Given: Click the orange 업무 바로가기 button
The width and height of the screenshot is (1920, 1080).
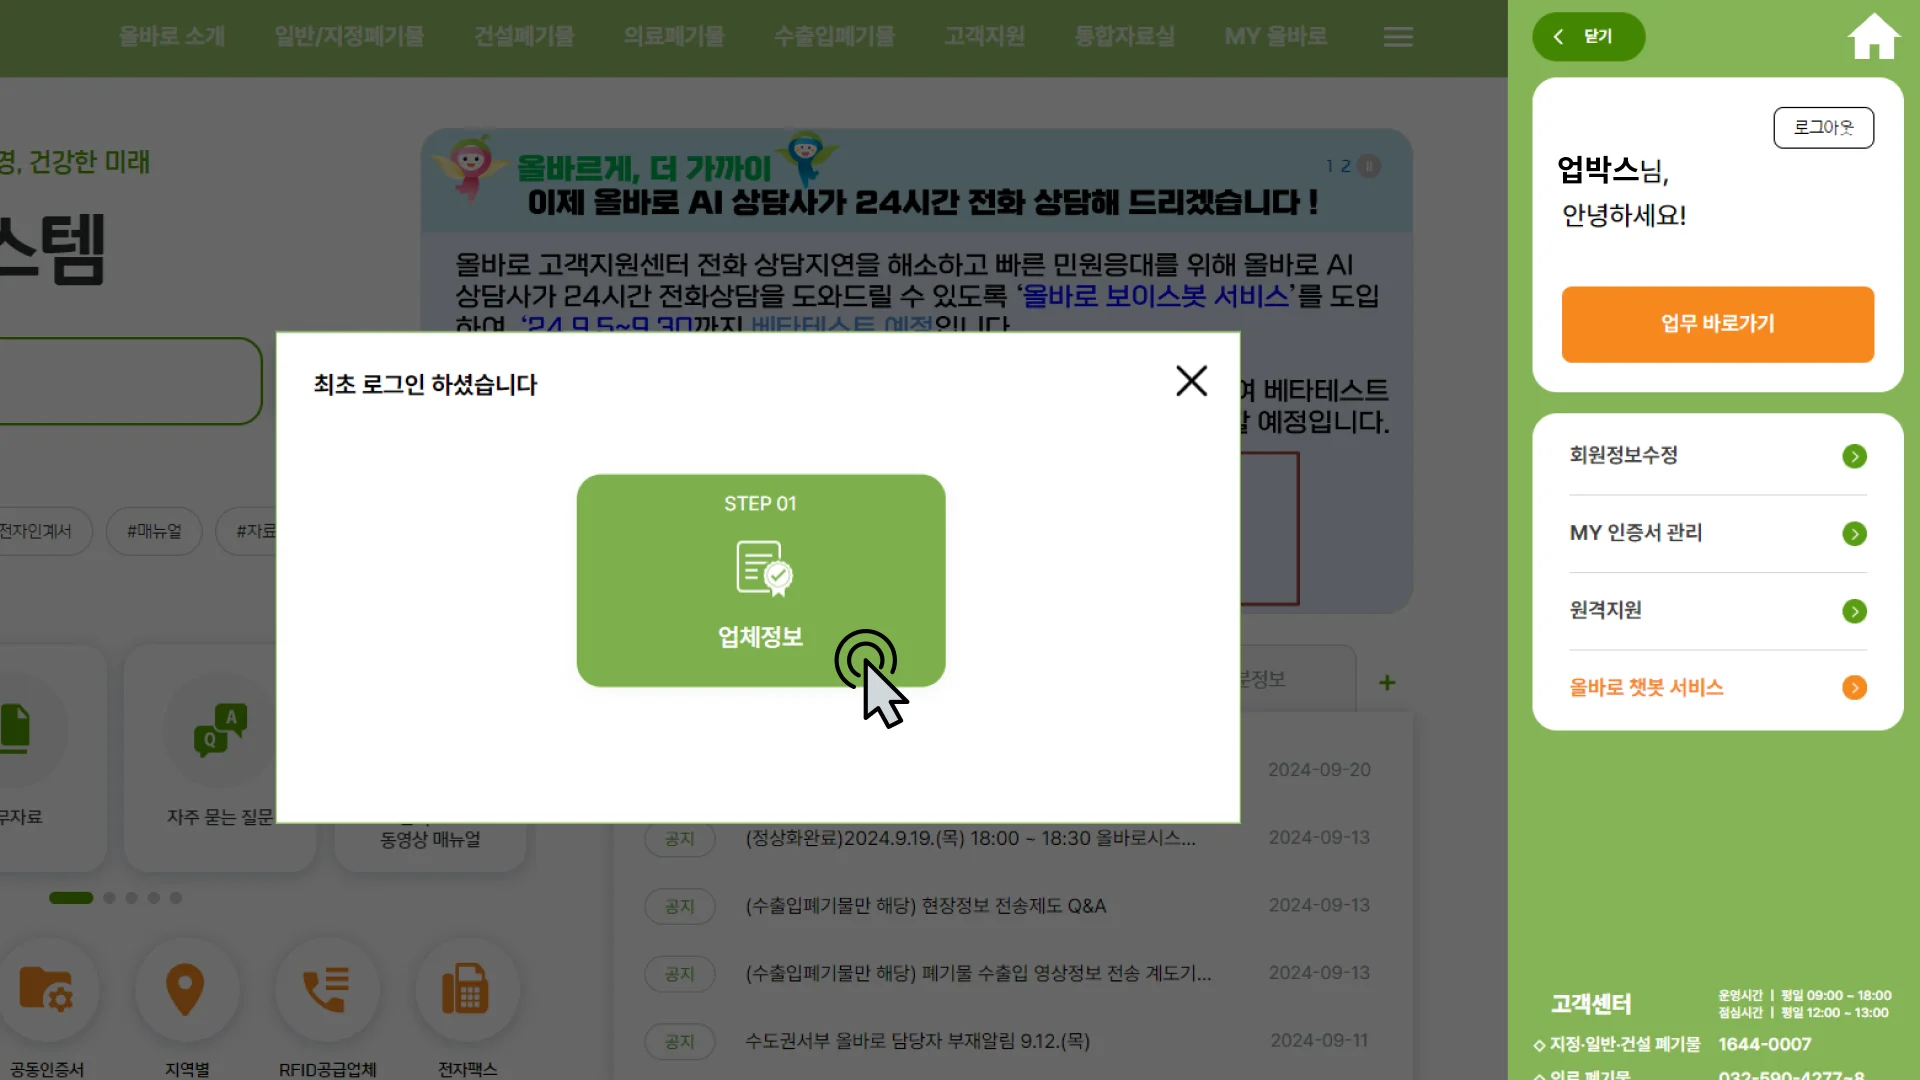Looking at the screenshot, I should point(1716,324).
